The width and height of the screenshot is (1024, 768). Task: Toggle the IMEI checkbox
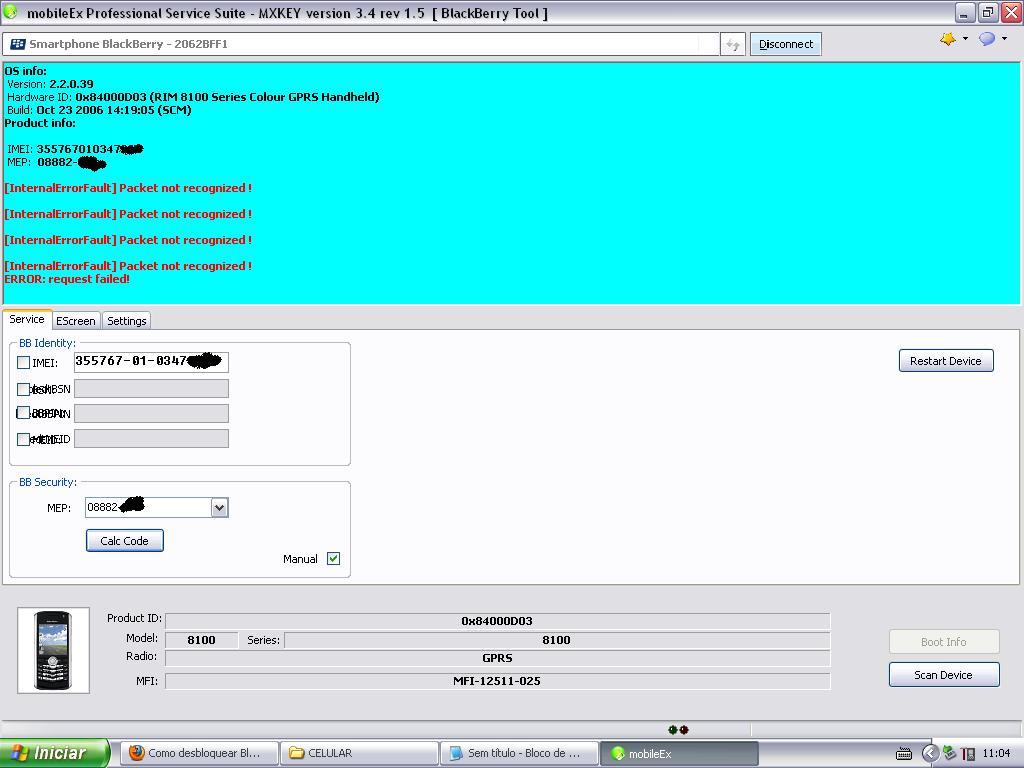[x=24, y=362]
